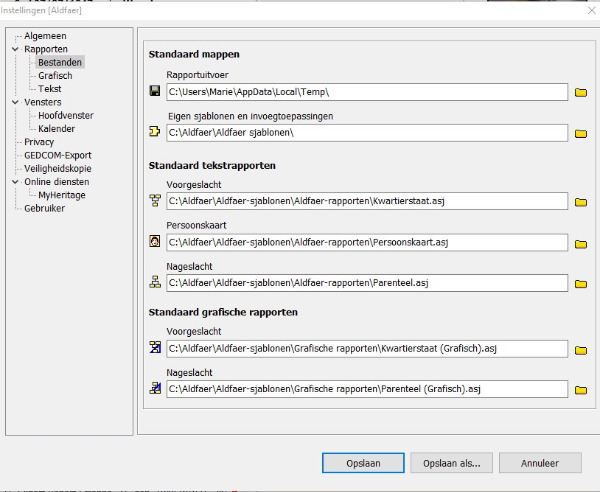Click folder icon beside Eigen sjablonen field

[x=581, y=132]
